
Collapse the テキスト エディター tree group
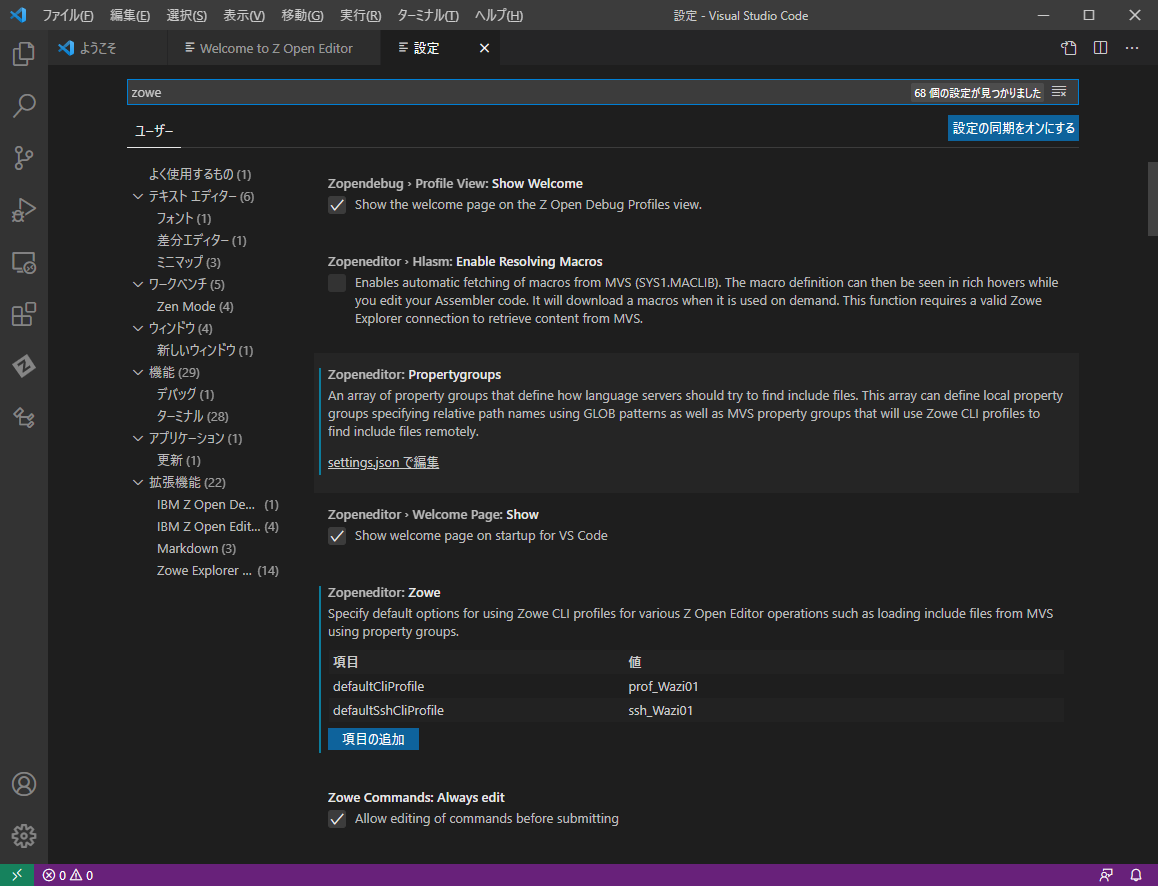(137, 196)
